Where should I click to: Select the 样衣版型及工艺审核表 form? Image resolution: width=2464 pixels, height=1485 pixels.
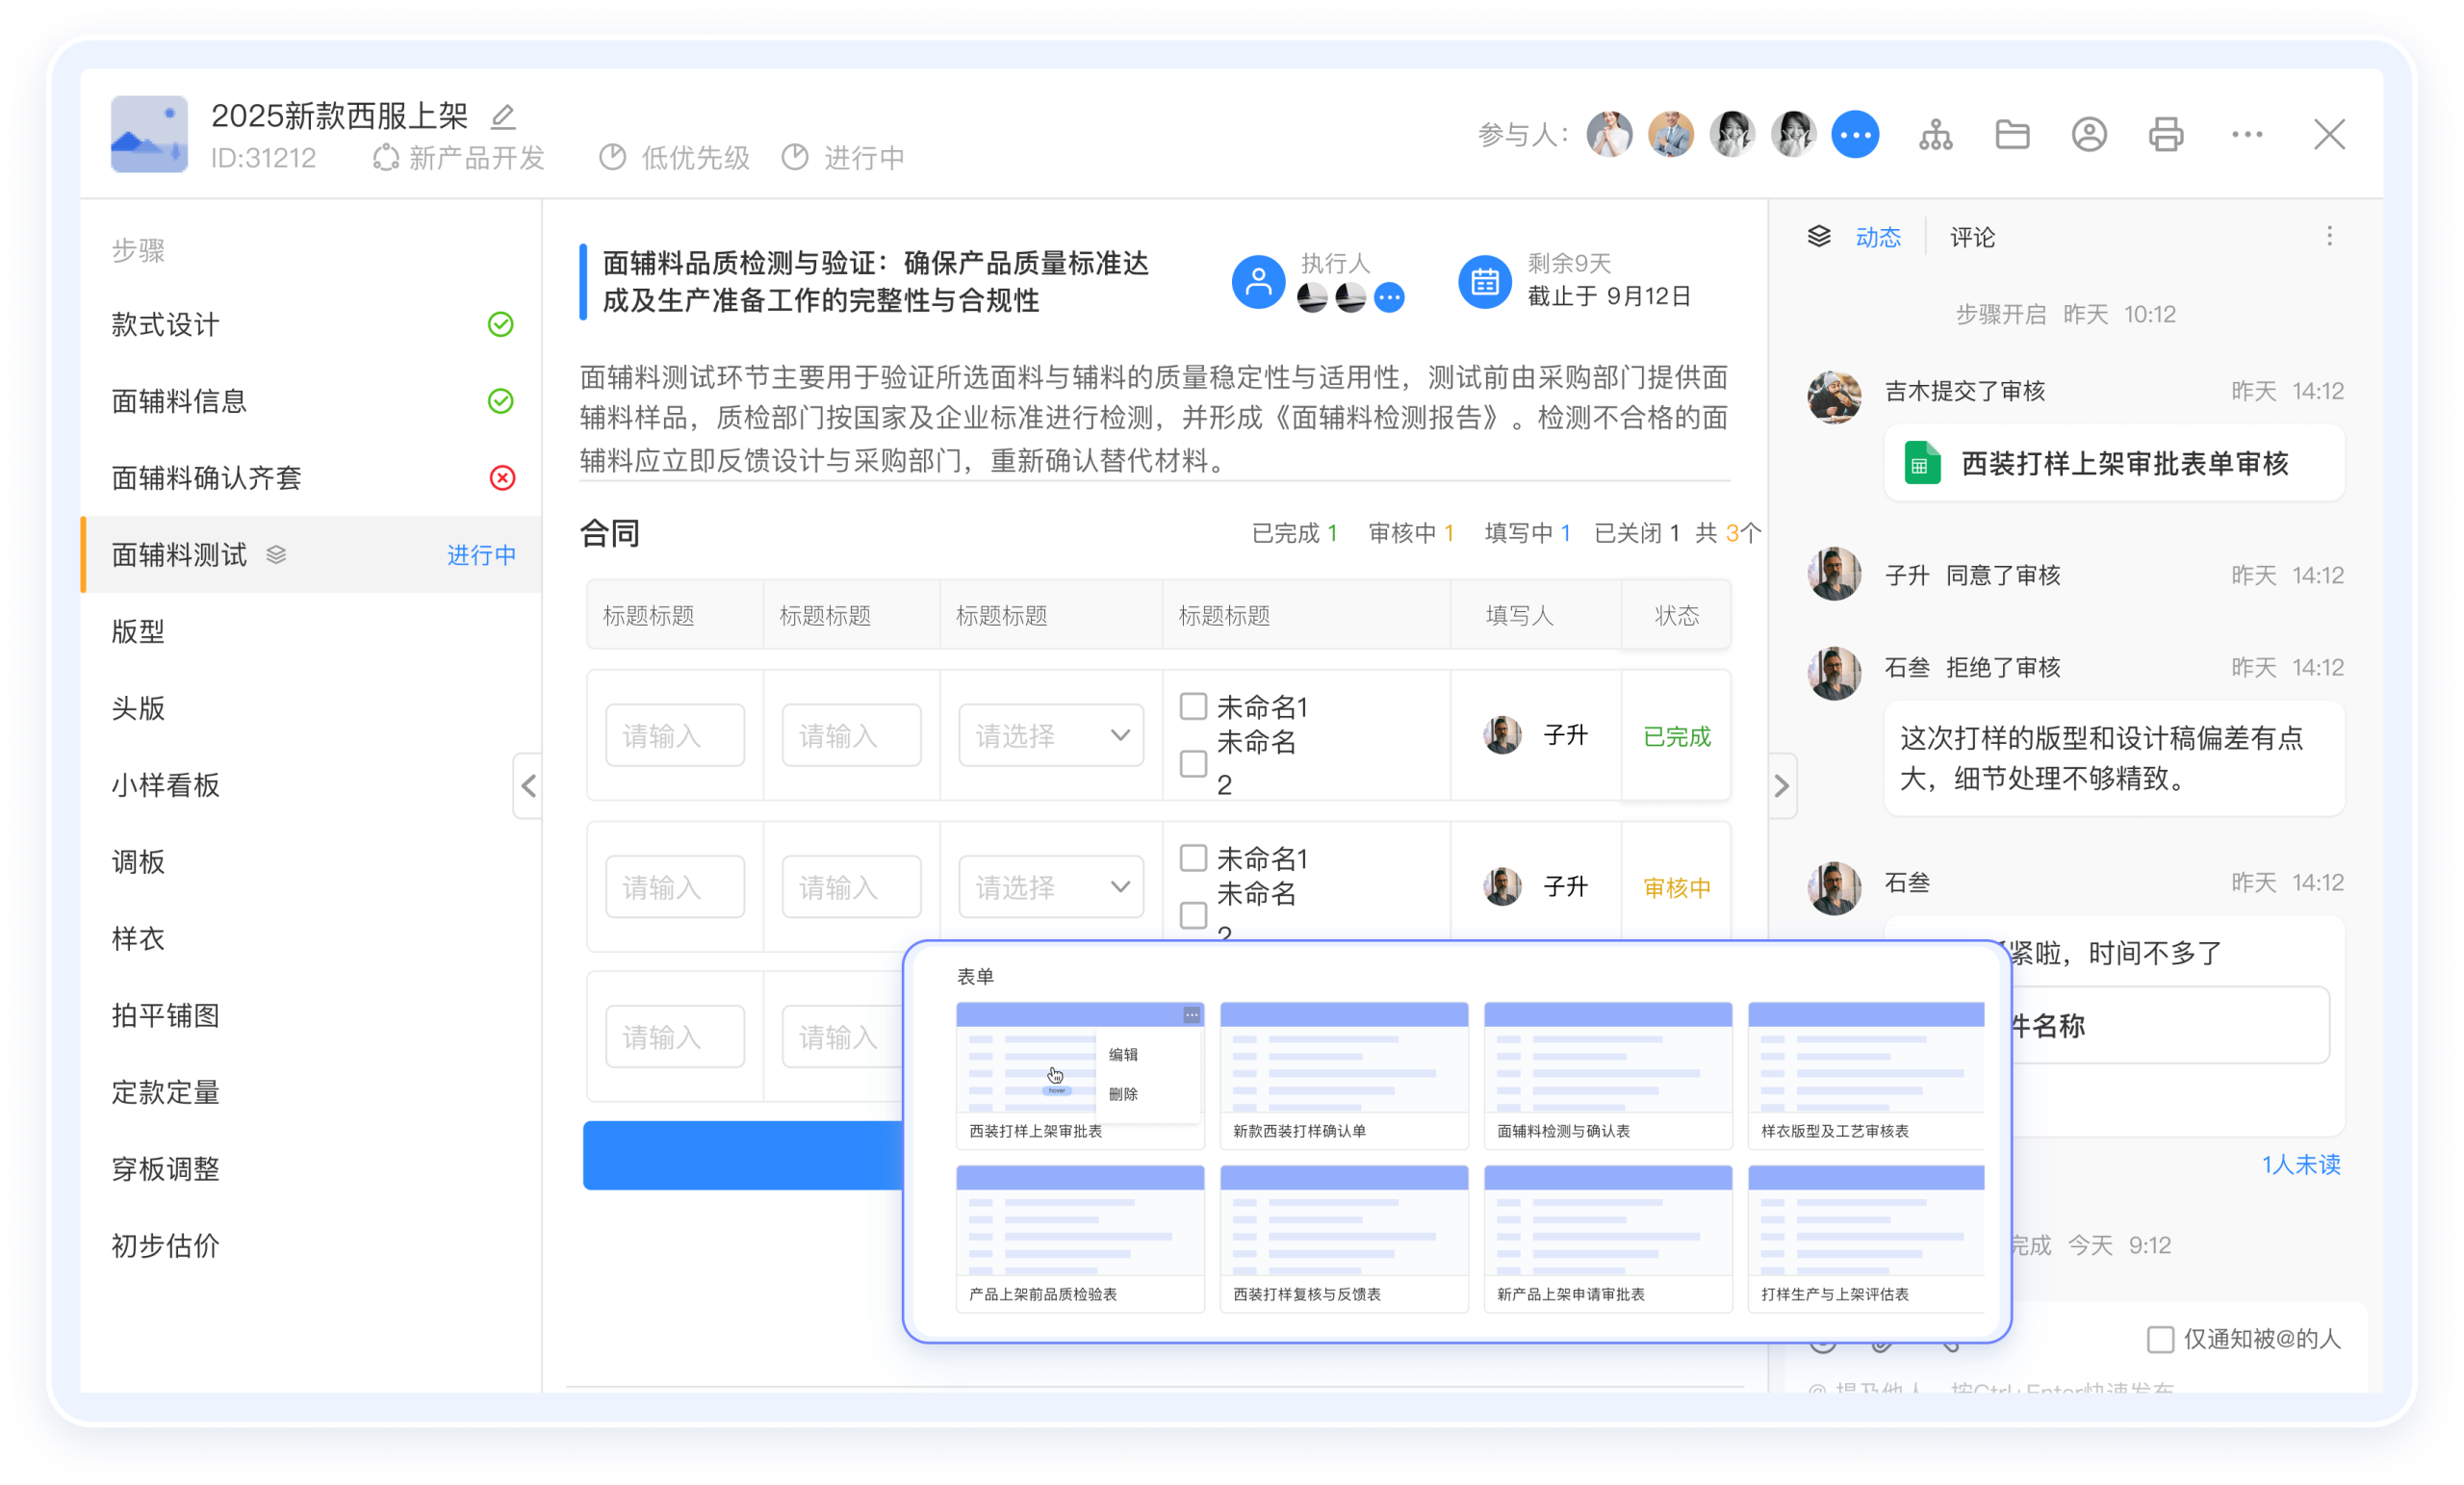(1866, 1075)
